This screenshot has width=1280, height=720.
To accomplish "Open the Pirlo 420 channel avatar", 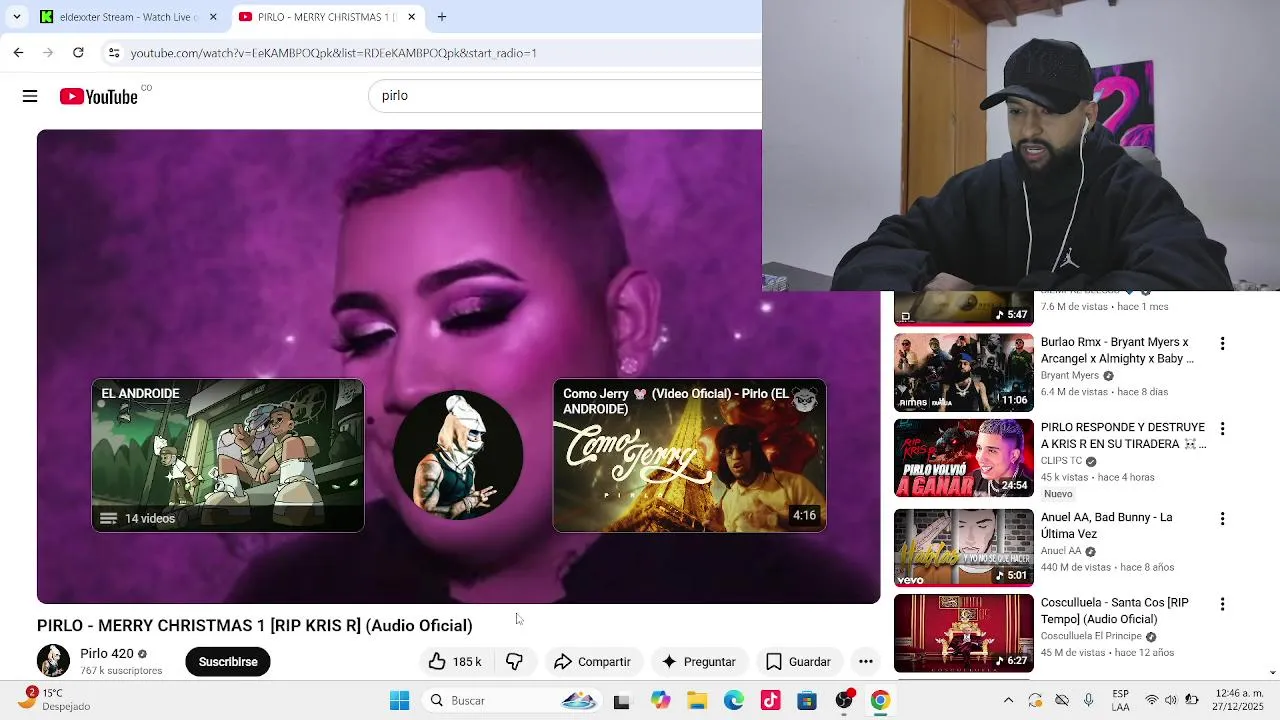I will tap(53, 661).
